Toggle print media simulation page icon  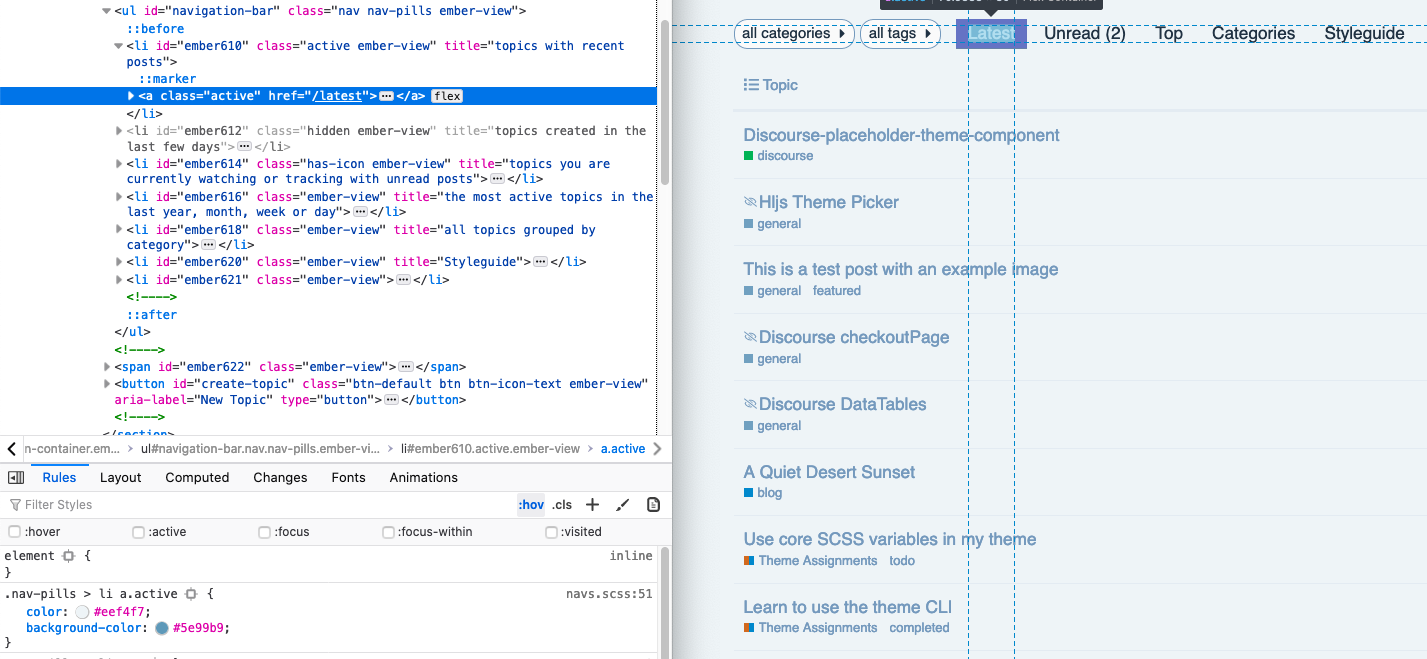coord(653,505)
